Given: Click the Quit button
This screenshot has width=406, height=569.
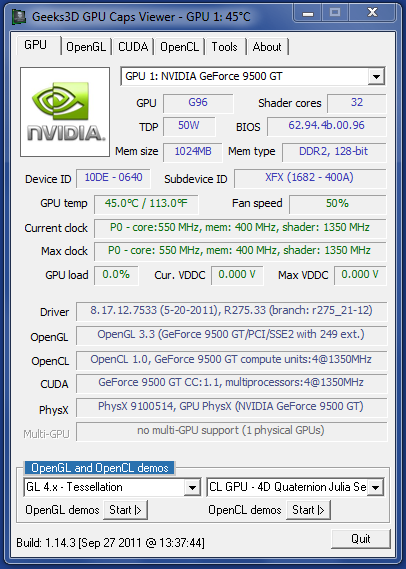Looking at the screenshot, I should 361,539.
